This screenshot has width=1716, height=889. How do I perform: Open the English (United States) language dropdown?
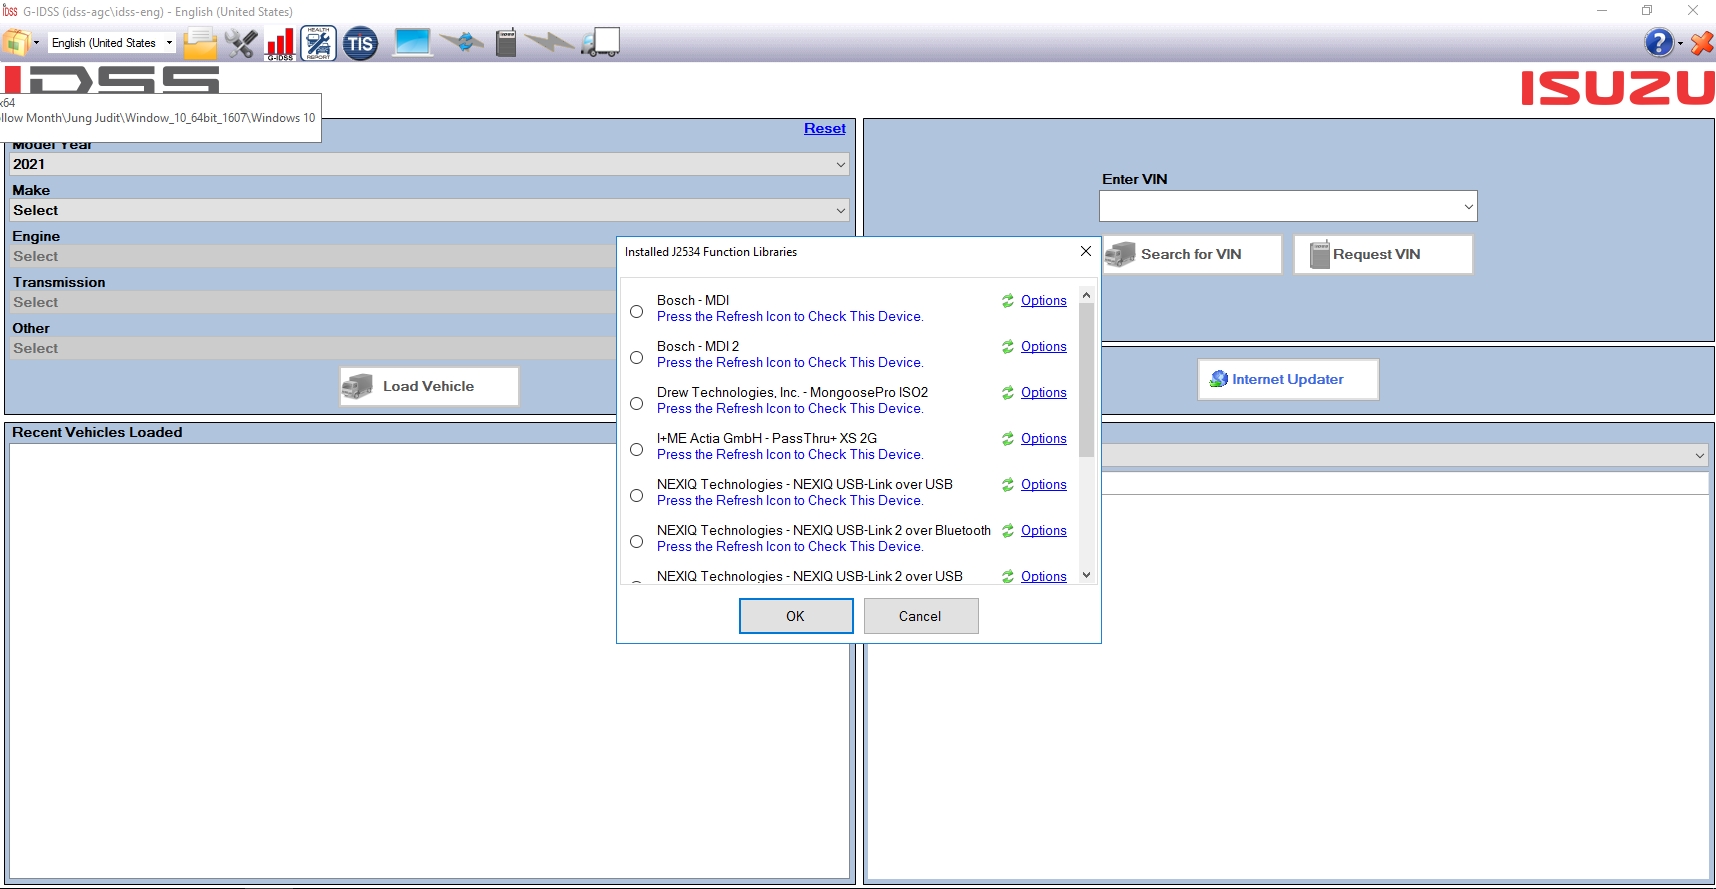[112, 43]
